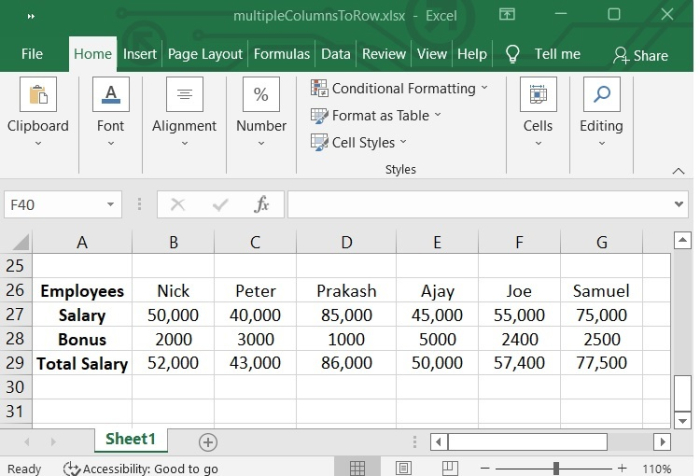Open the Editing search icon
700x476 pixels.
(x=601, y=94)
